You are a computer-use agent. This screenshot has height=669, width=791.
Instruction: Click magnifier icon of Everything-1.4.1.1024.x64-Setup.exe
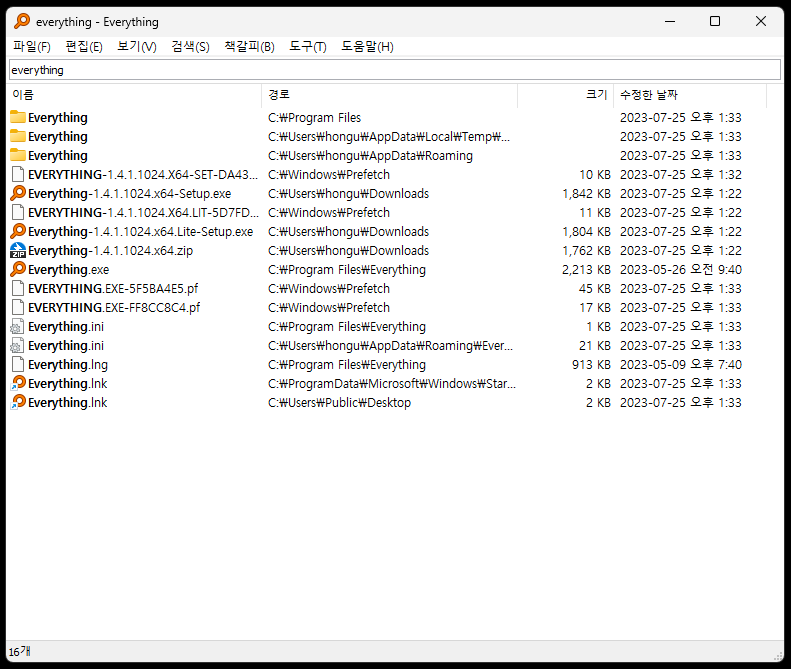click(x=18, y=193)
